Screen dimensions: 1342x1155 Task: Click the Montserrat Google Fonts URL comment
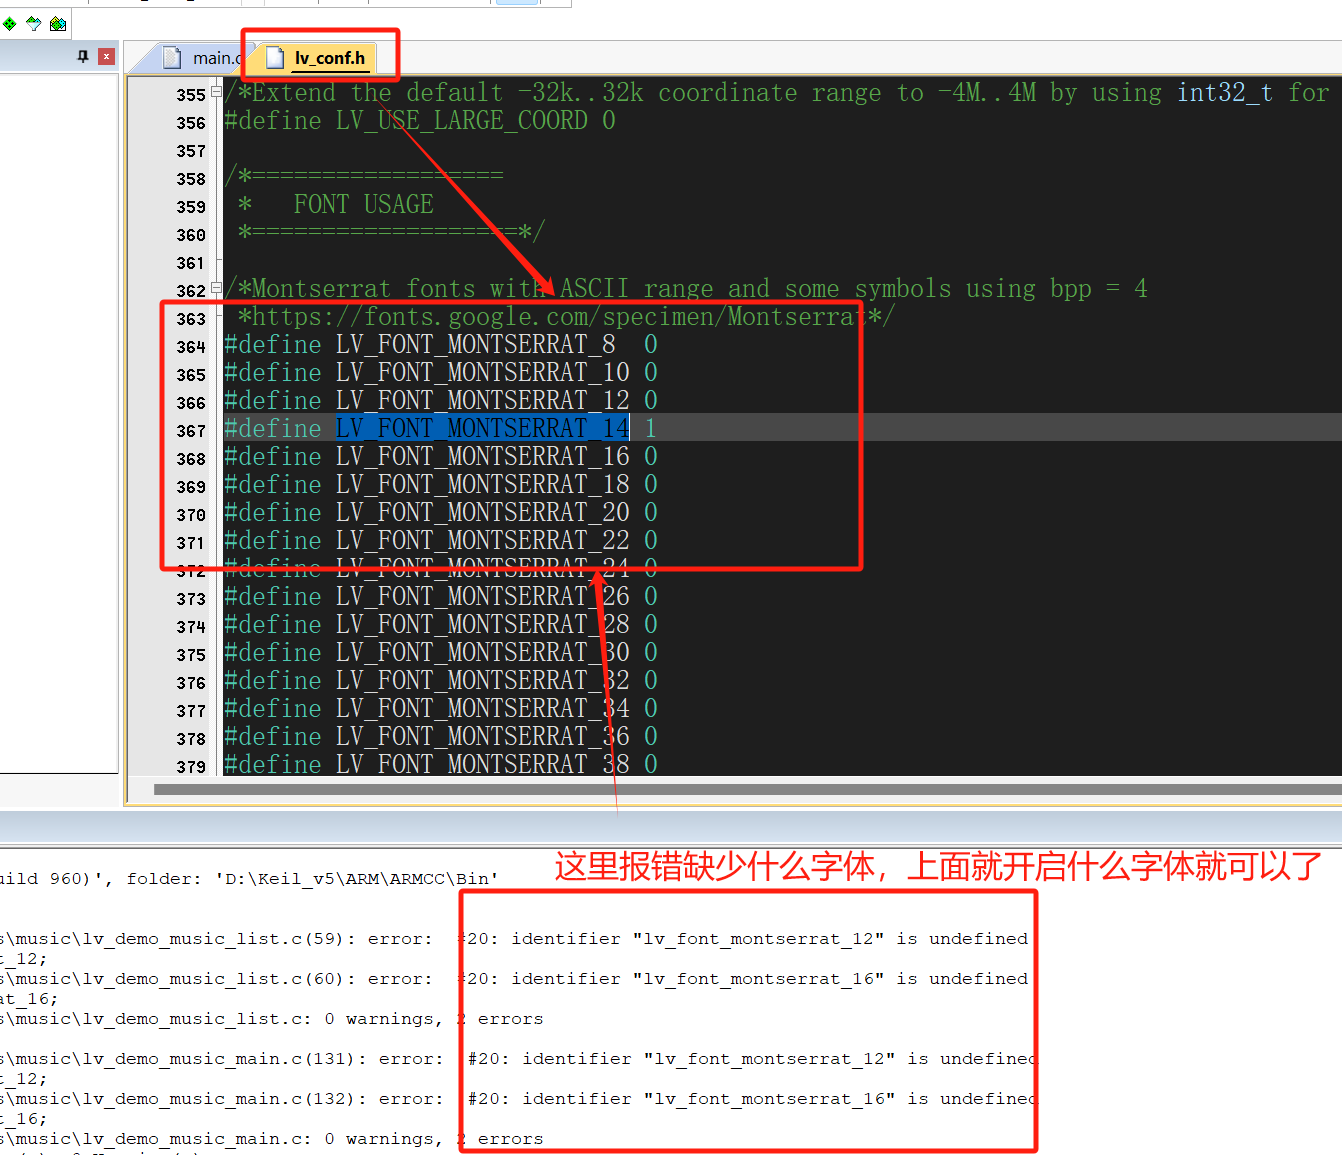click(x=560, y=317)
